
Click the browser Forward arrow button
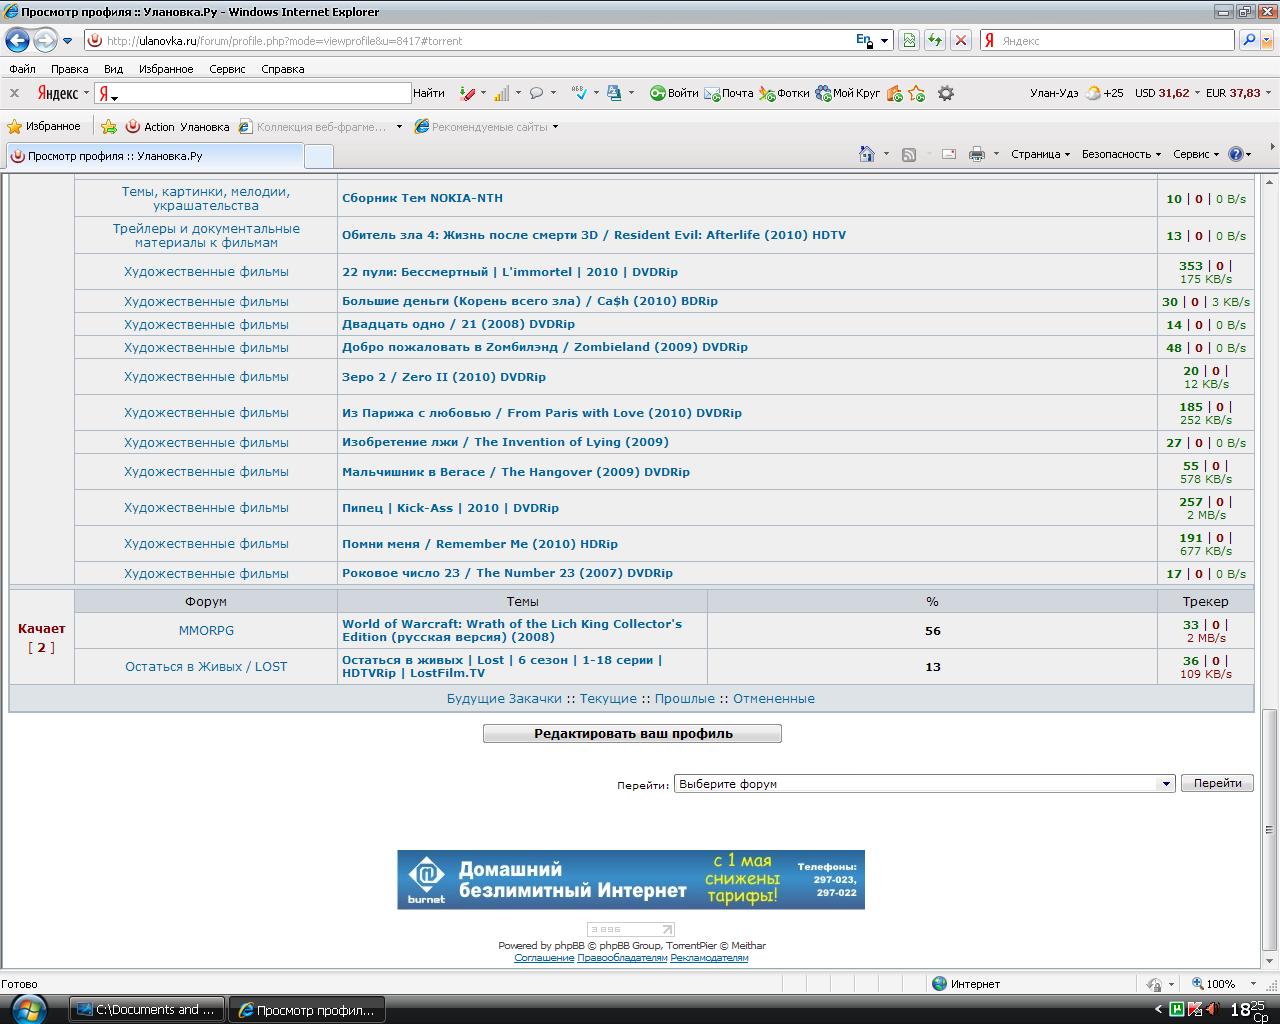(45, 40)
